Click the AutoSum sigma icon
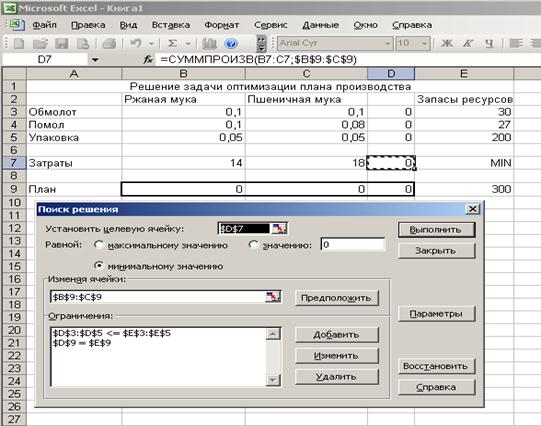Image resolution: width=541 pixels, height=426 pixels. [172, 43]
